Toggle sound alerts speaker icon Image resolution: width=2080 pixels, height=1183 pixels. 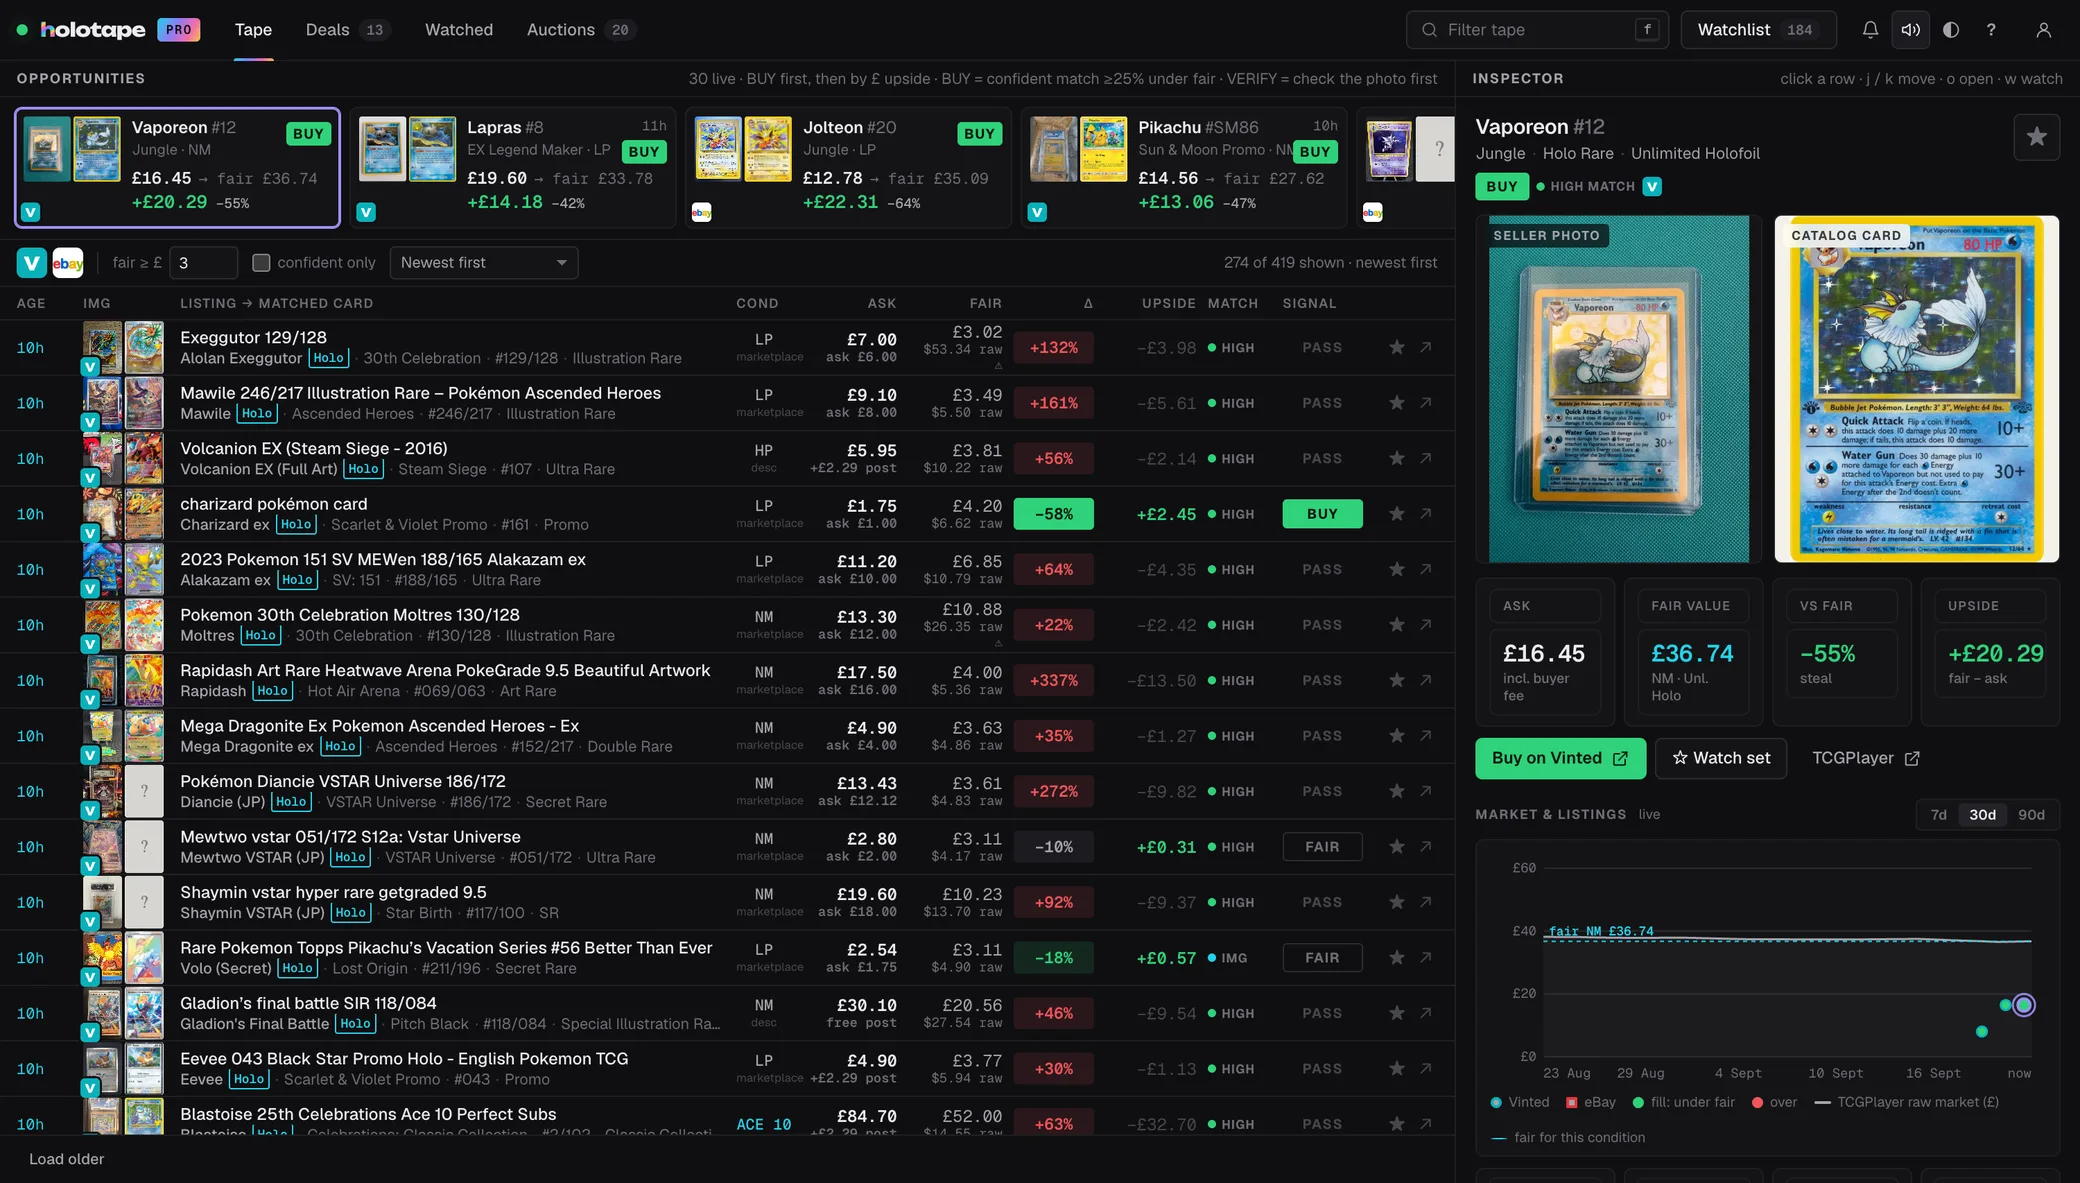1910,30
